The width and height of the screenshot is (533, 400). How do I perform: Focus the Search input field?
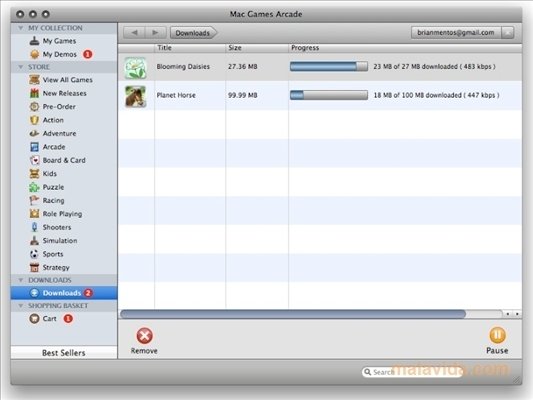413,372
